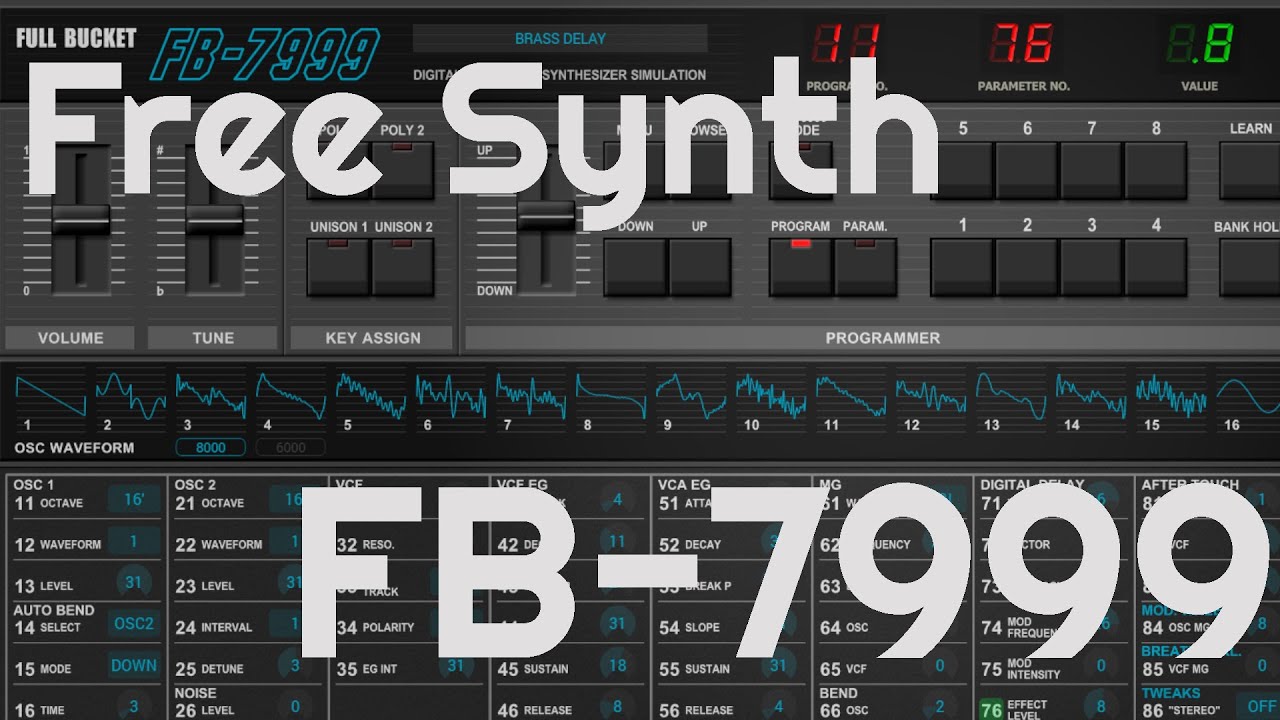Select oscillator waveform 15

click(1170, 398)
